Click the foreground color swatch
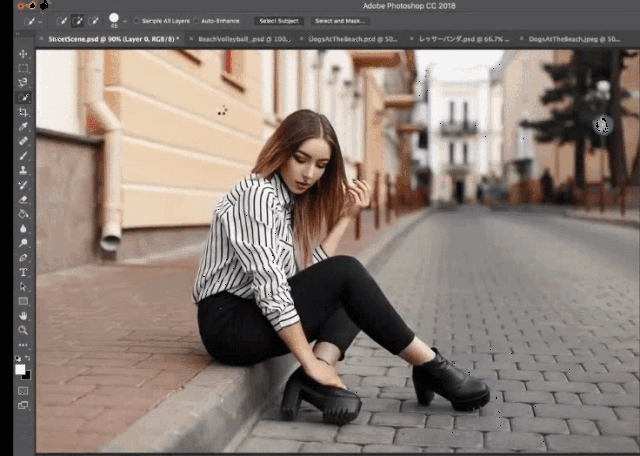The height and width of the screenshot is (456, 640). point(20,369)
